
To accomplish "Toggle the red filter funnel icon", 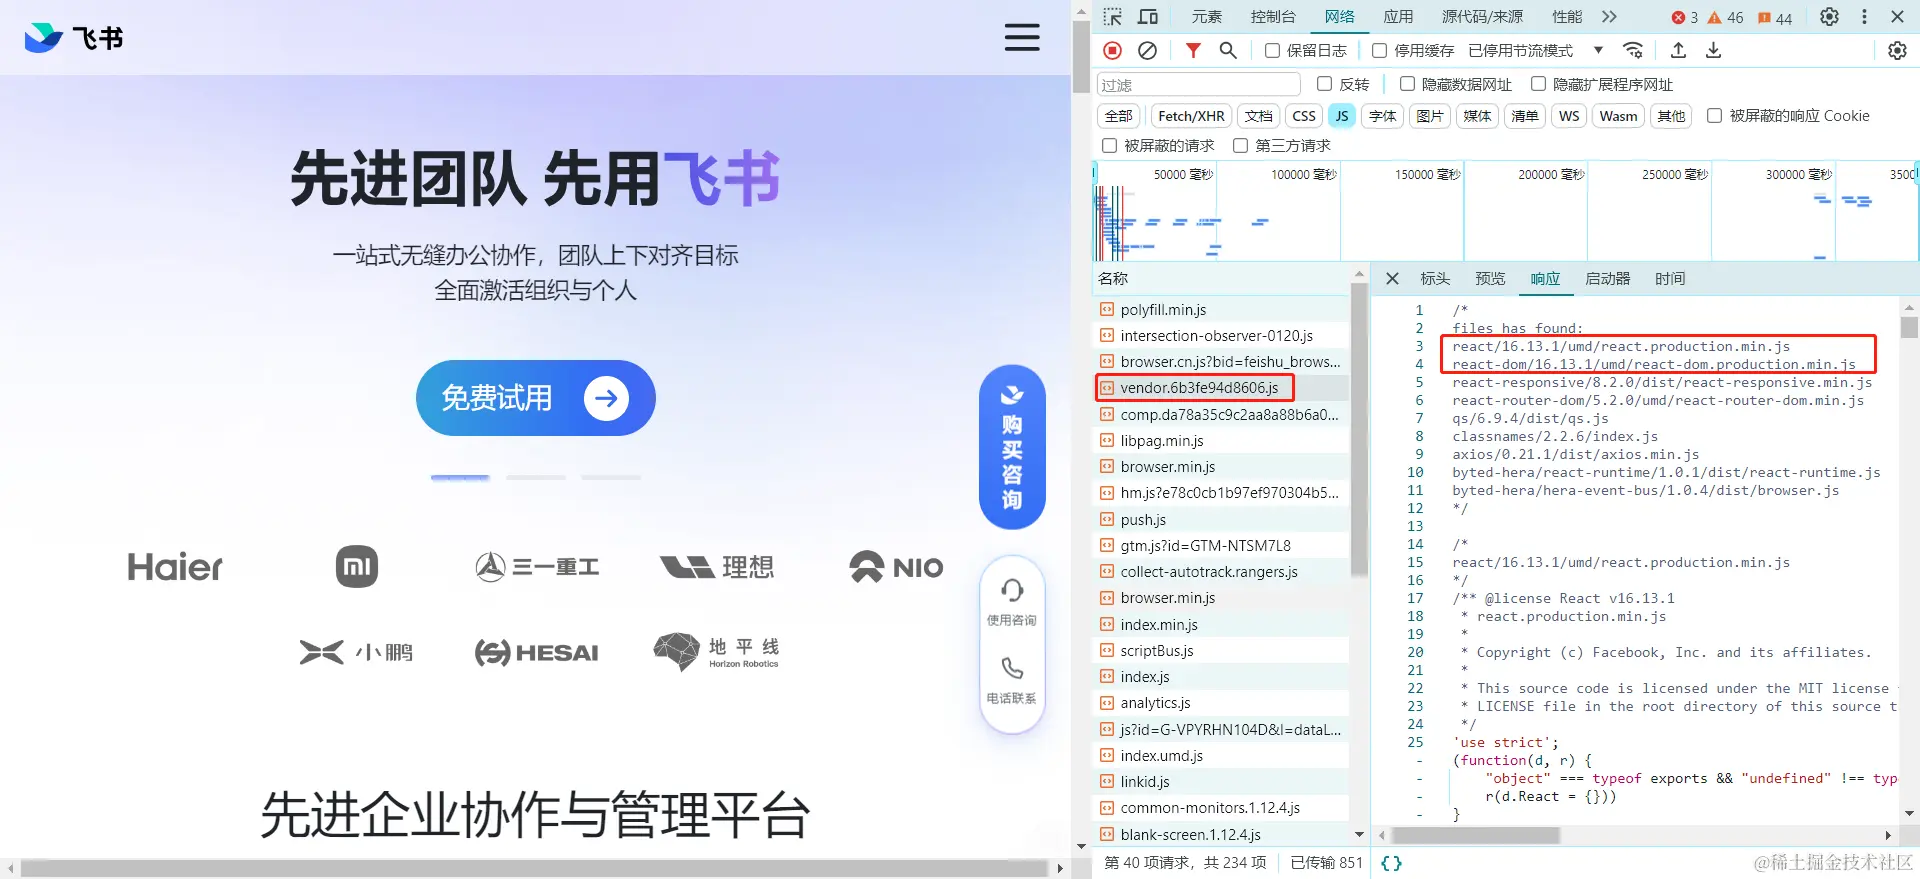I will [1193, 50].
